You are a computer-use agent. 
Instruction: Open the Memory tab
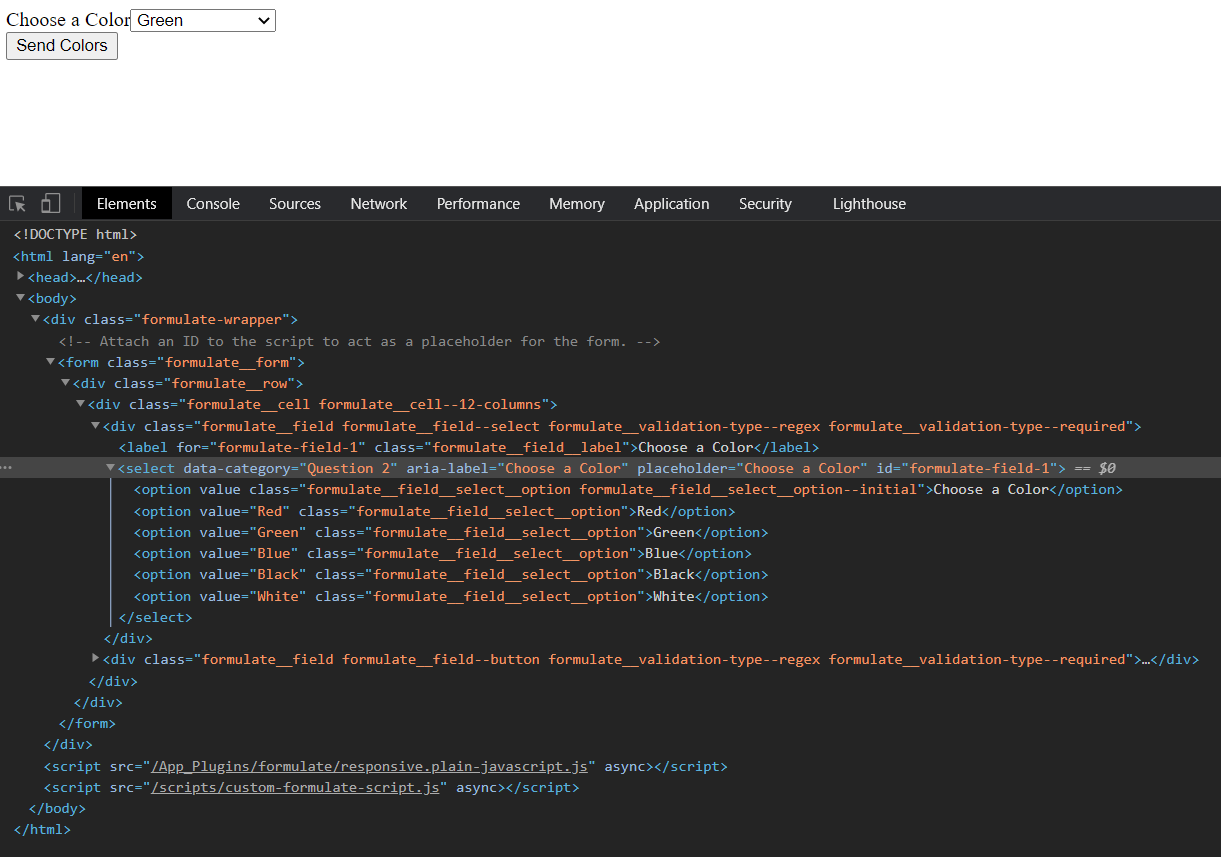click(577, 204)
